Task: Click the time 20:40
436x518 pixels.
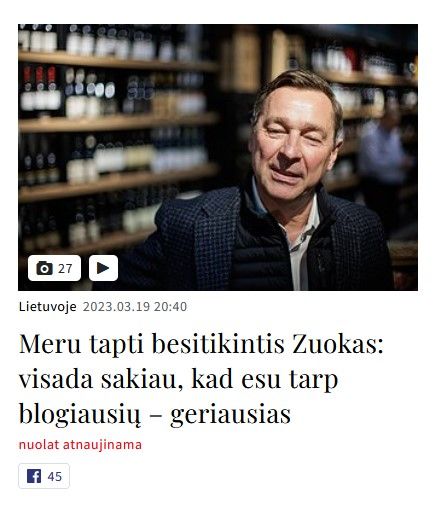Action: click(x=170, y=307)
